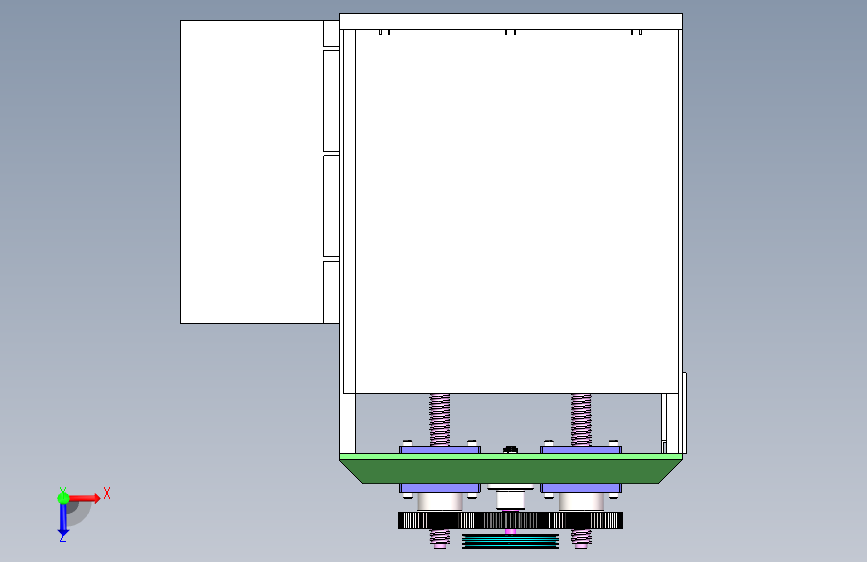Select the left threaded lead screw above plate
The height and width of the screenshot is (562, 867).
click(440, 420)
